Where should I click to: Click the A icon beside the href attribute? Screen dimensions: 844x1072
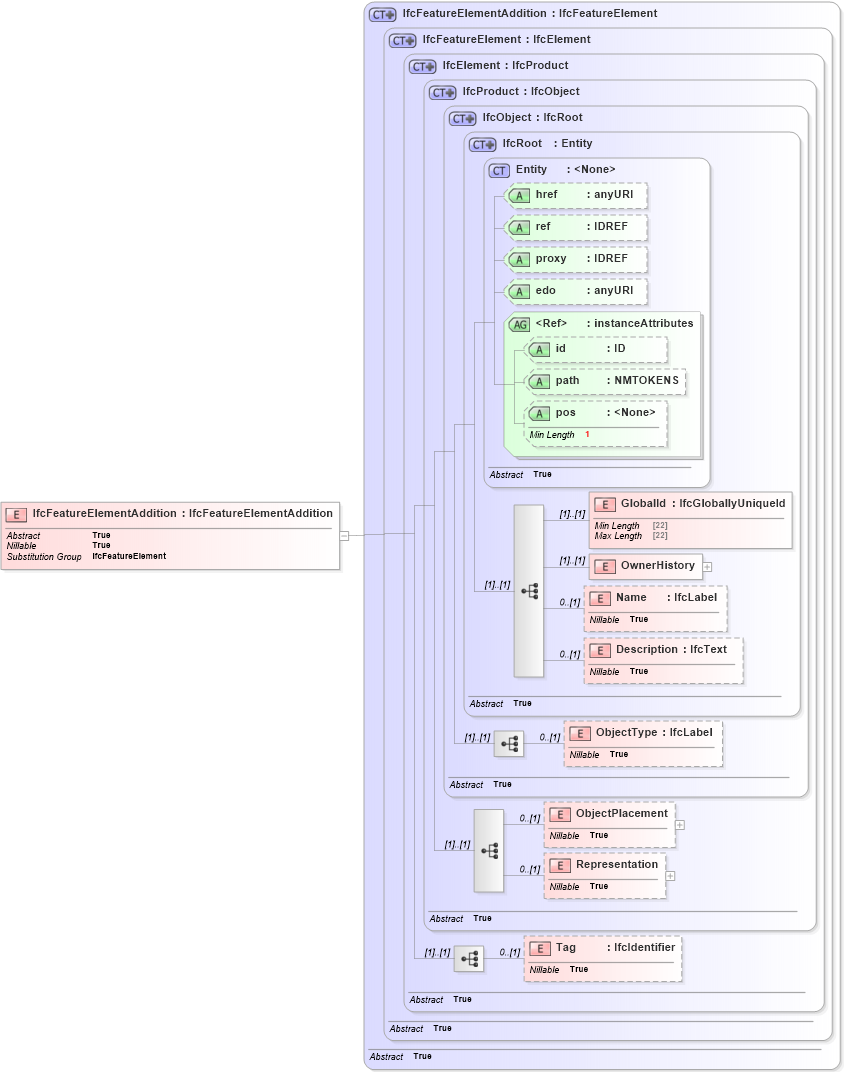[x=519, y=195]
